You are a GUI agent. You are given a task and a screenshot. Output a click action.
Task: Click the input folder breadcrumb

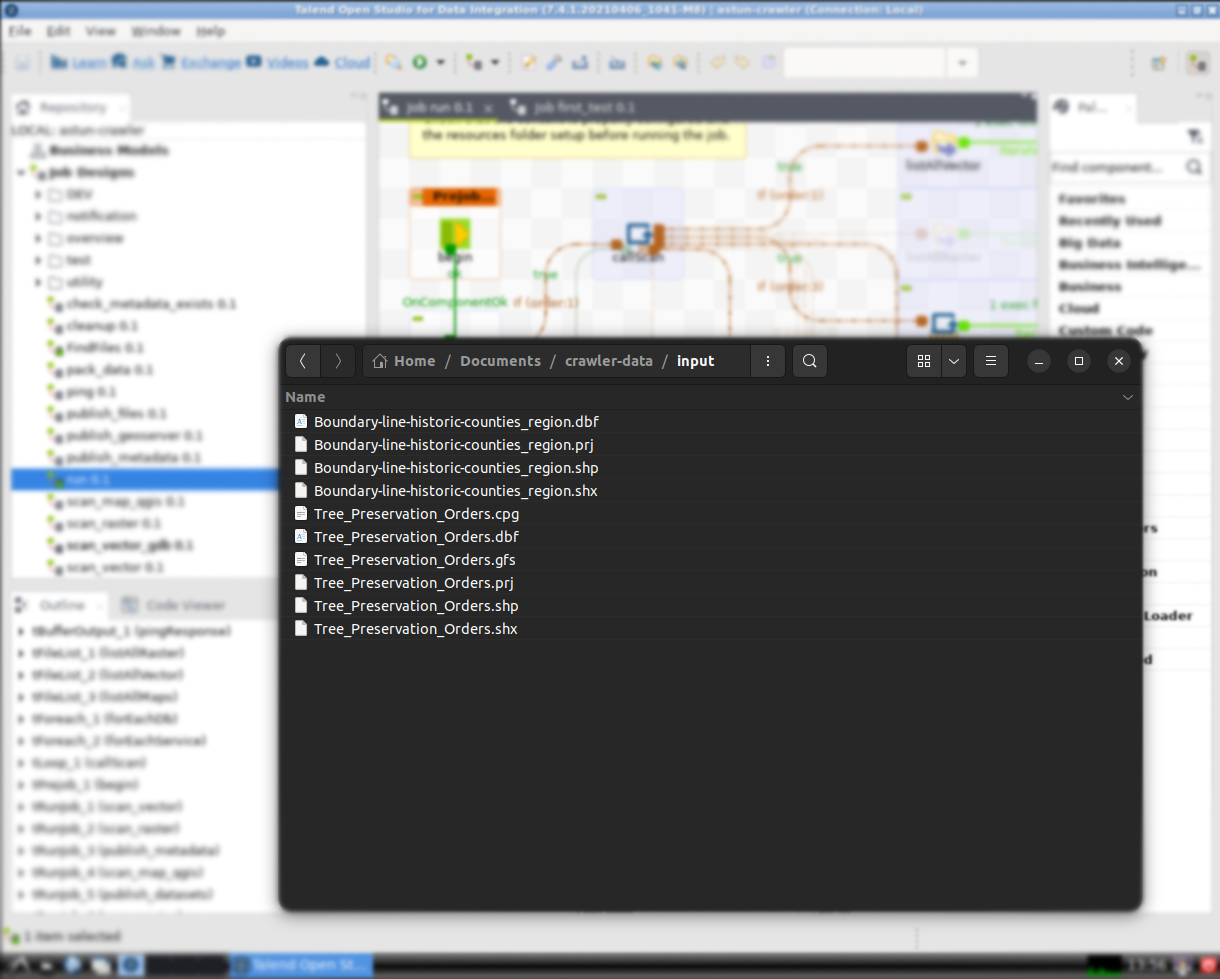[695, 361]
